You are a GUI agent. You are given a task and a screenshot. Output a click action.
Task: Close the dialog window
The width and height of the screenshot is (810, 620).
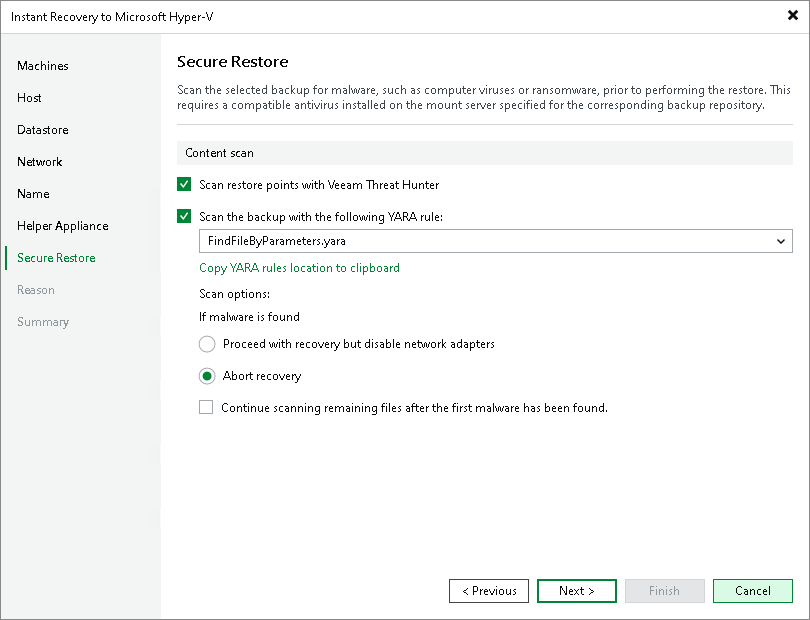tap(791, 15)
